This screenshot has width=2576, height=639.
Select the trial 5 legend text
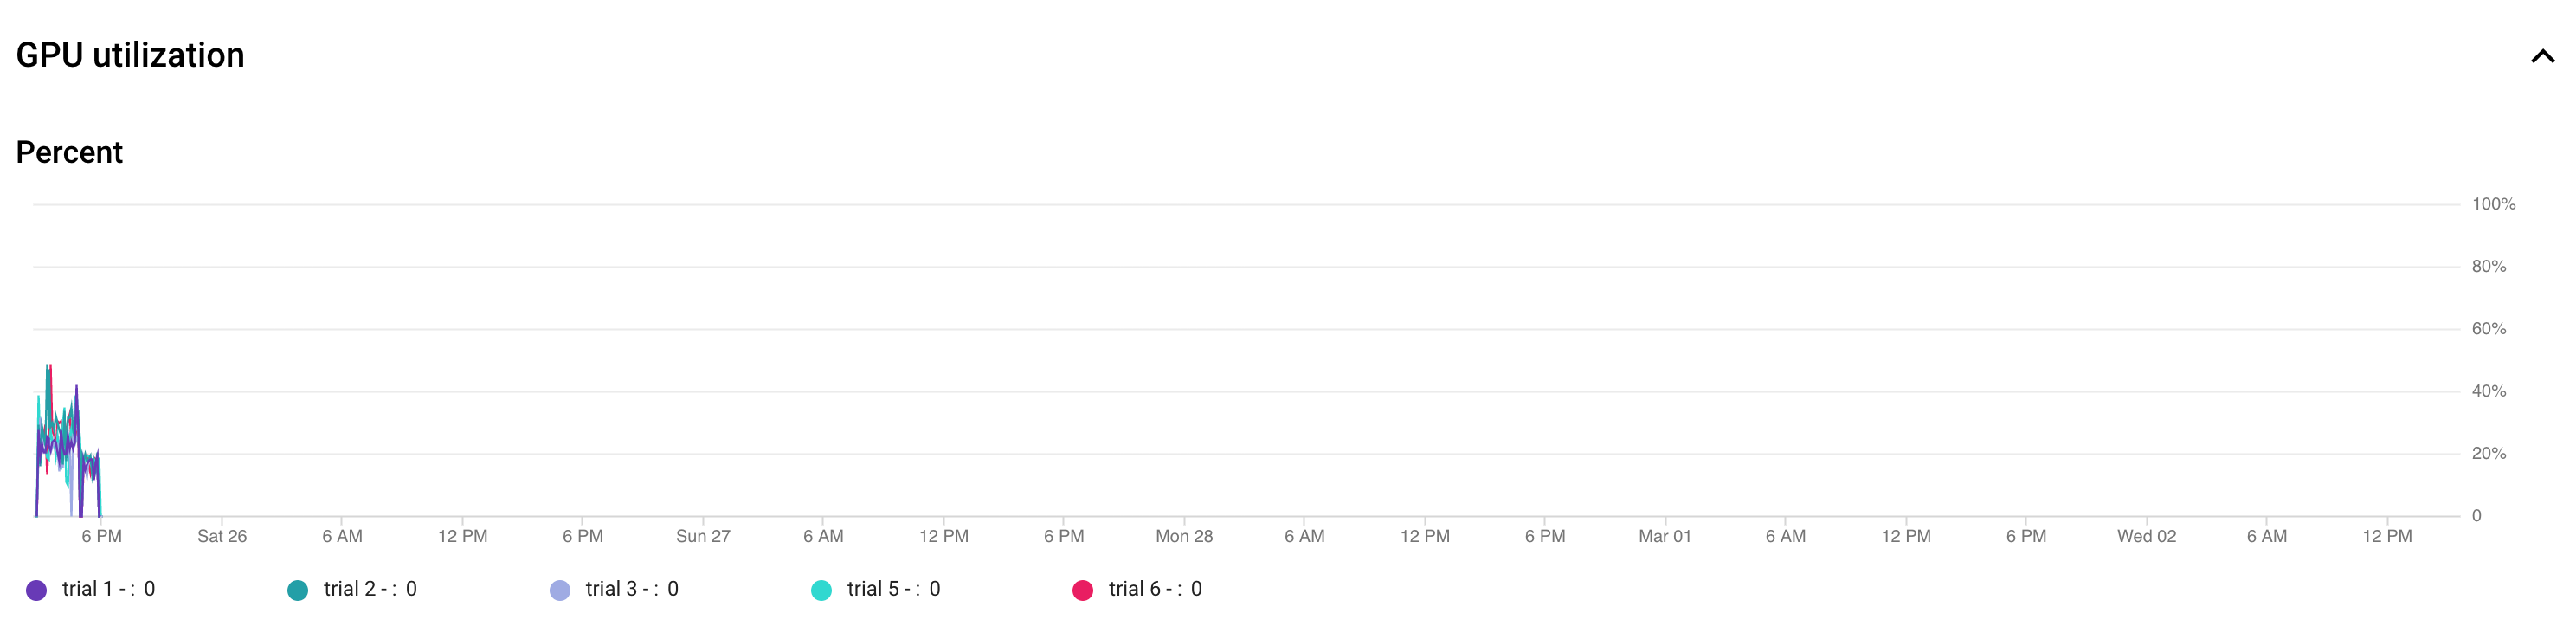tap(893, 589)
